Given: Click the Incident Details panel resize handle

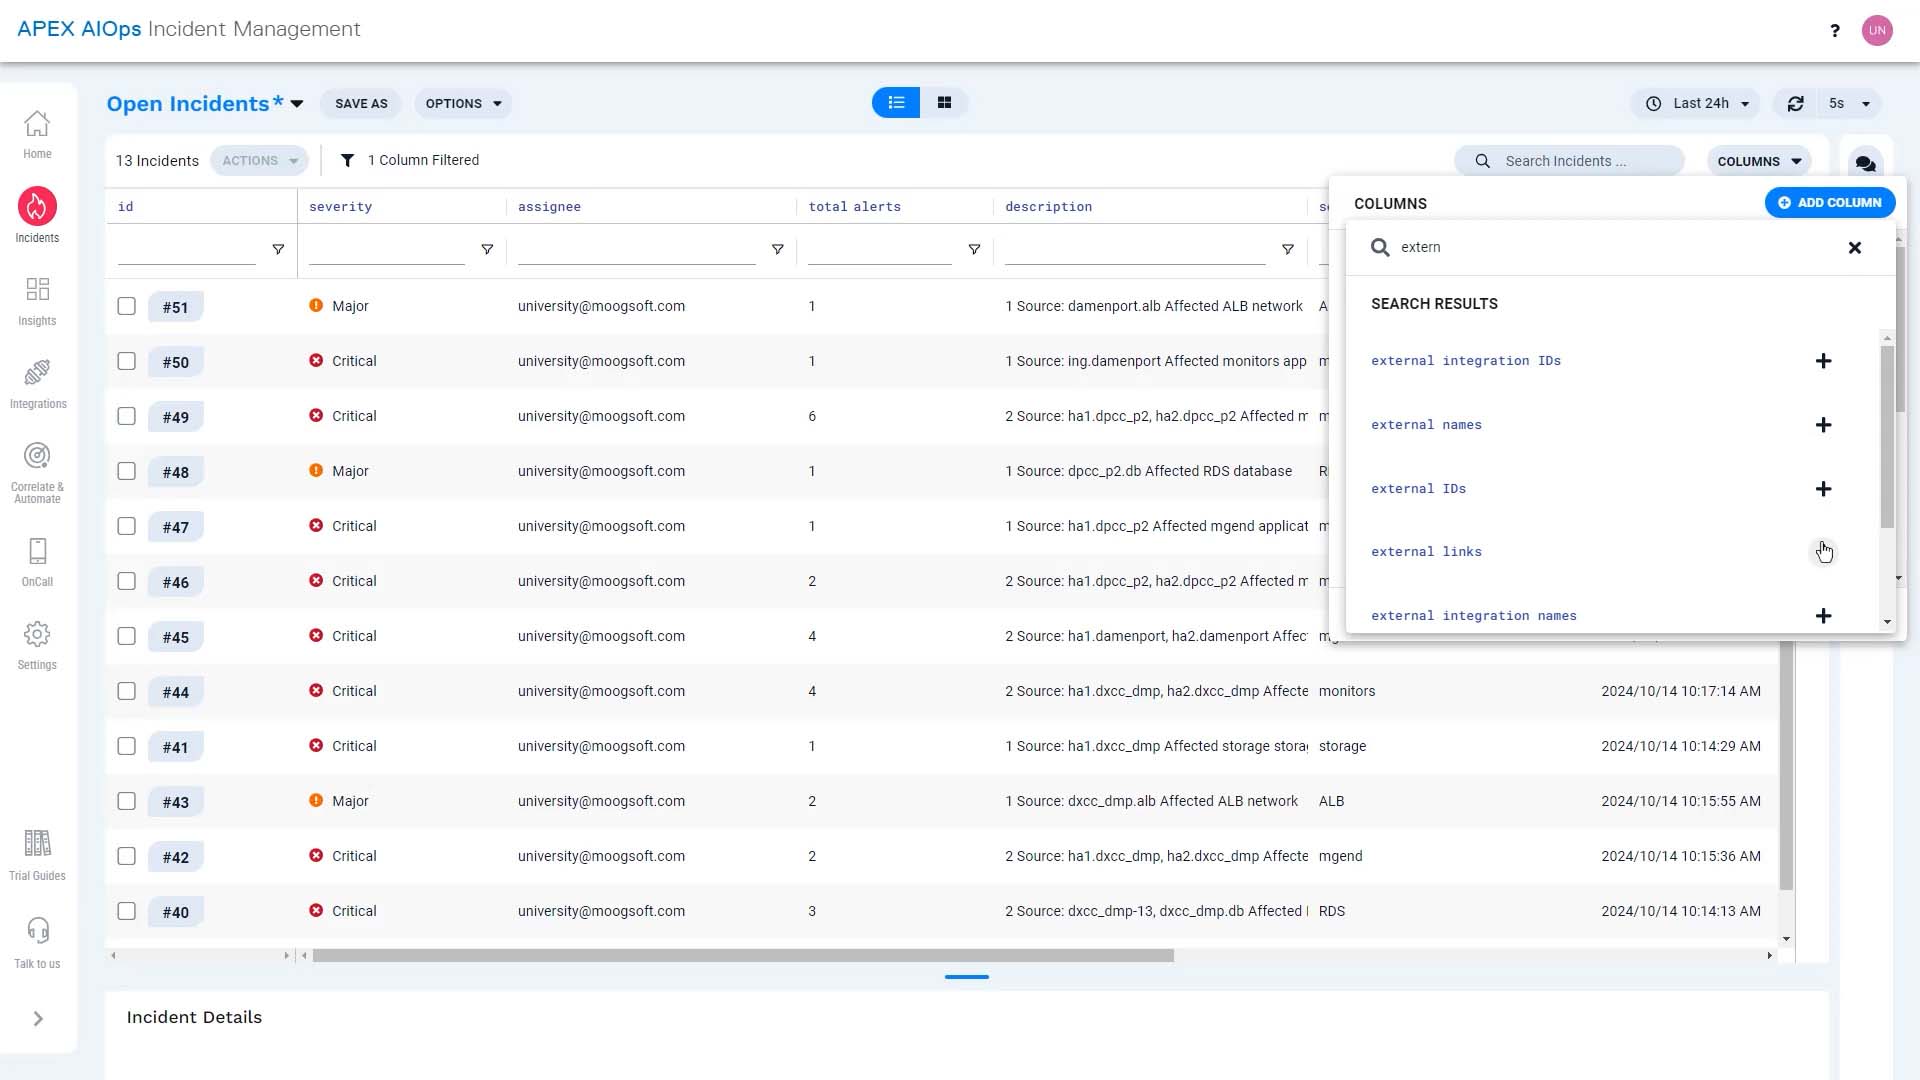Looking at the screenshot, I should click(966, 977).
